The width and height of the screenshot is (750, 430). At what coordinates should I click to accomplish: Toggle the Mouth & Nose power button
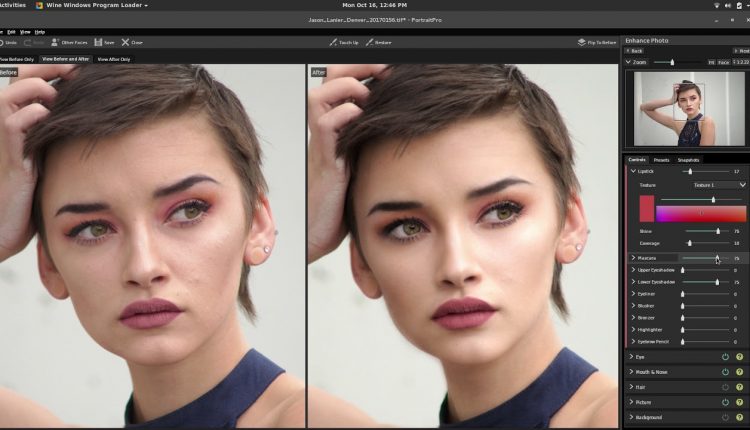coord(725,372)
